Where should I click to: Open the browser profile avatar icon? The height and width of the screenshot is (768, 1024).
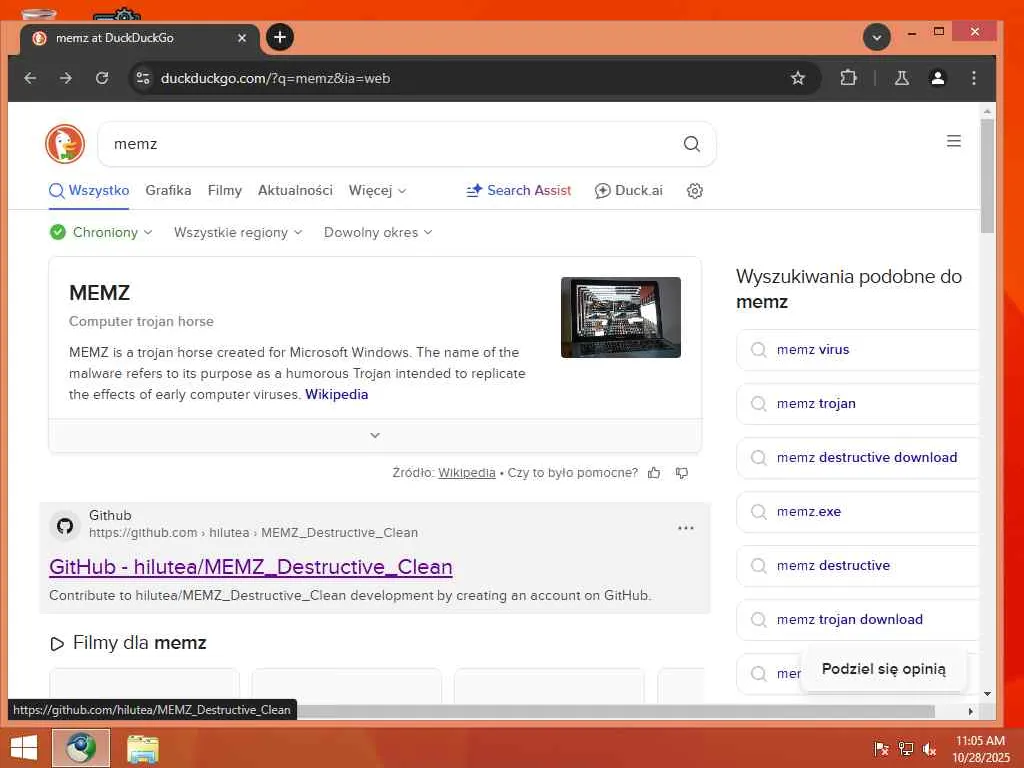[x=938, y=78]
